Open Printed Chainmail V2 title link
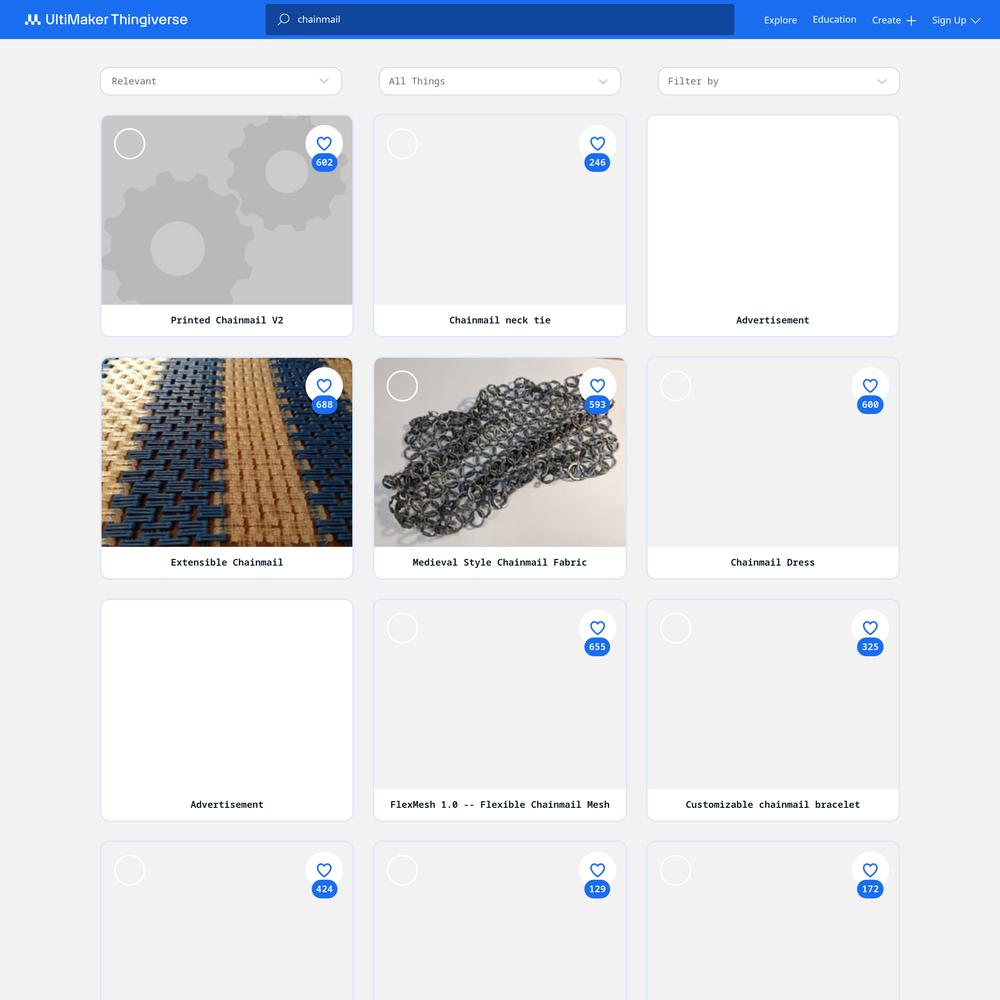The image size is (1000, 1000). [226, 320]
